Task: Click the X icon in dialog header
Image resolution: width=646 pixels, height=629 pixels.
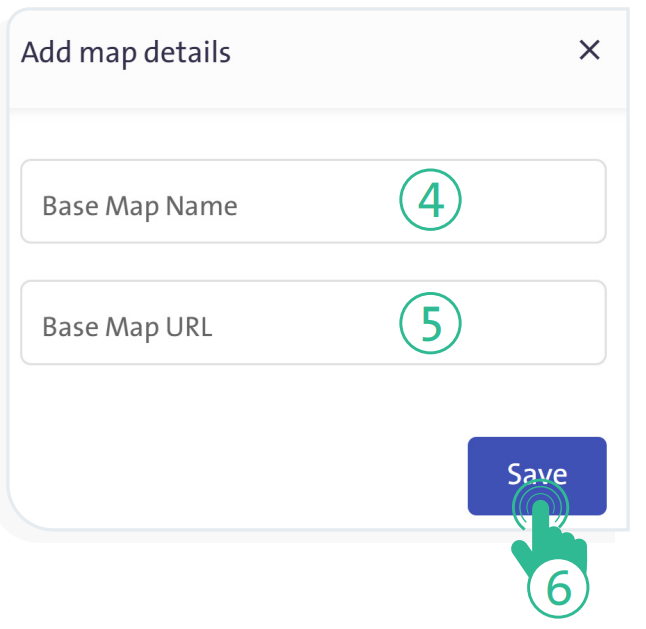Action: pyautogui.click(x=590, y=51)
